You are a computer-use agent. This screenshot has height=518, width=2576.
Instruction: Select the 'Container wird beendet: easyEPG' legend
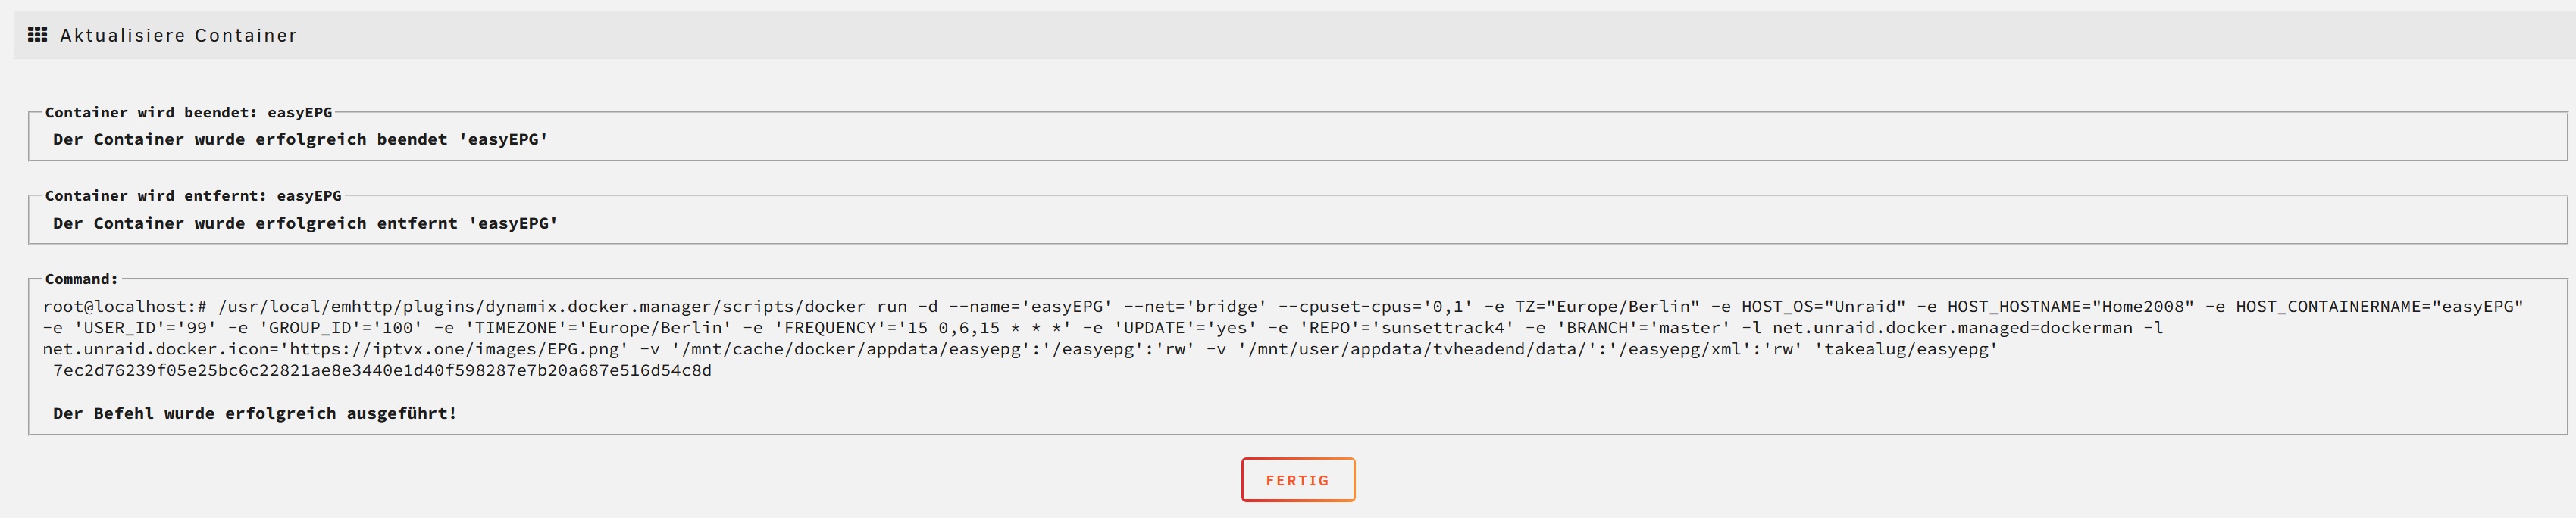click(188, 112)
